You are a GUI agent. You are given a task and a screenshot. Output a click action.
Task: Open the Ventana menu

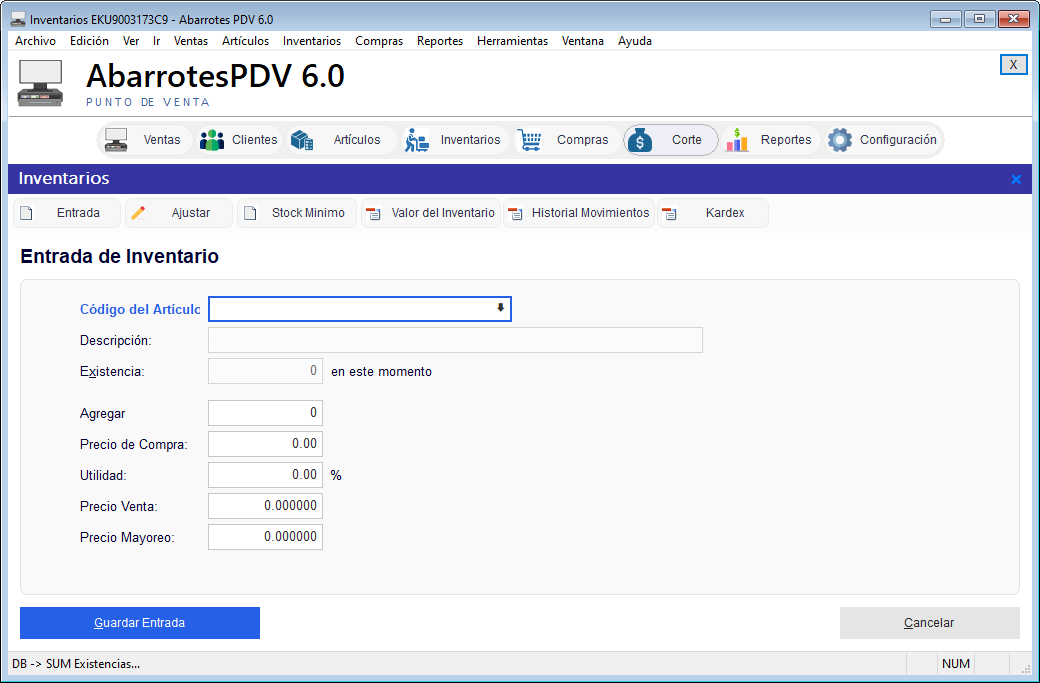point(582,41)
